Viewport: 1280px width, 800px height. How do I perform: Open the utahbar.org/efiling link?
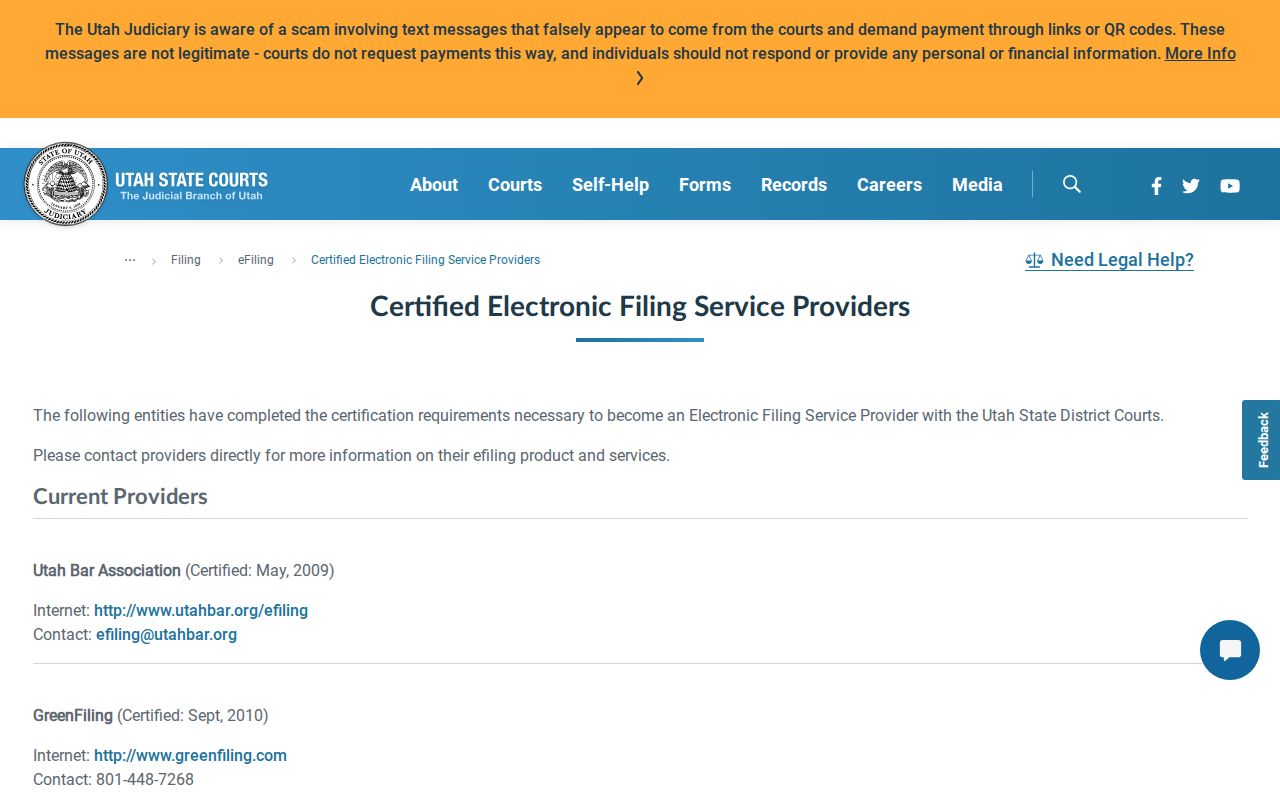[201, 610]
